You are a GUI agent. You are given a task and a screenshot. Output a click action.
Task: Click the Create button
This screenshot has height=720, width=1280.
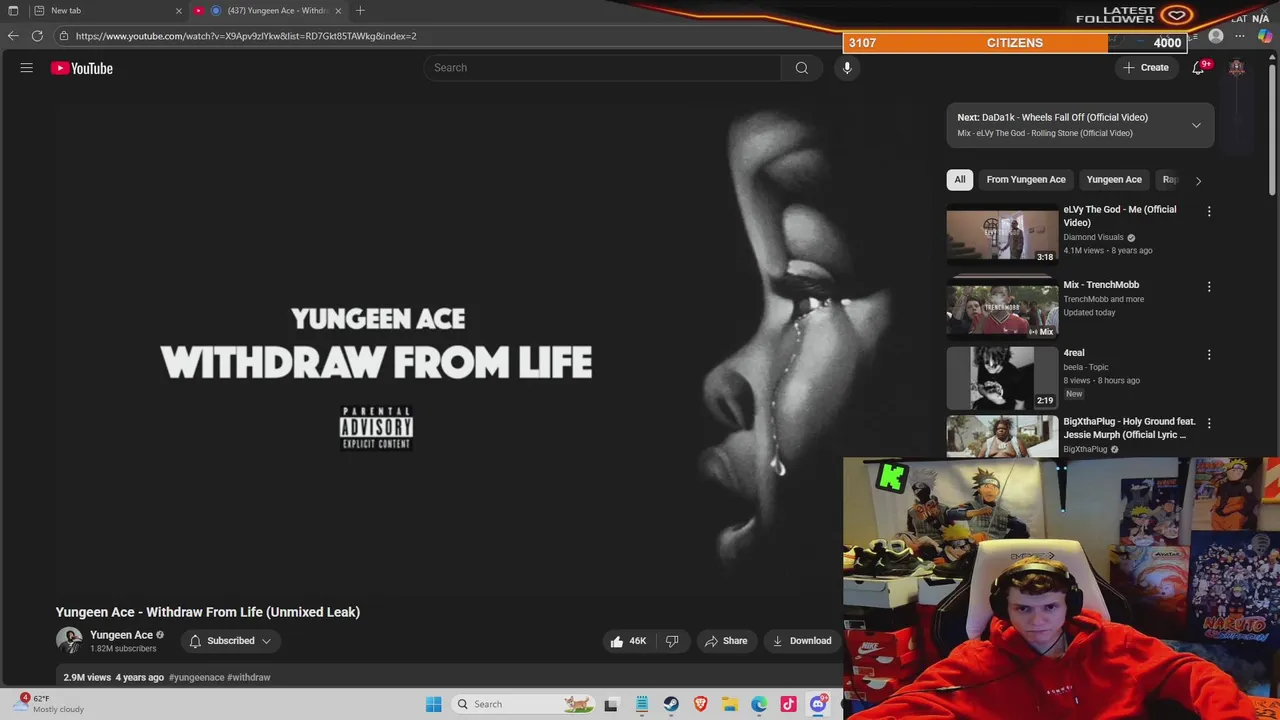click(1146, 68)
